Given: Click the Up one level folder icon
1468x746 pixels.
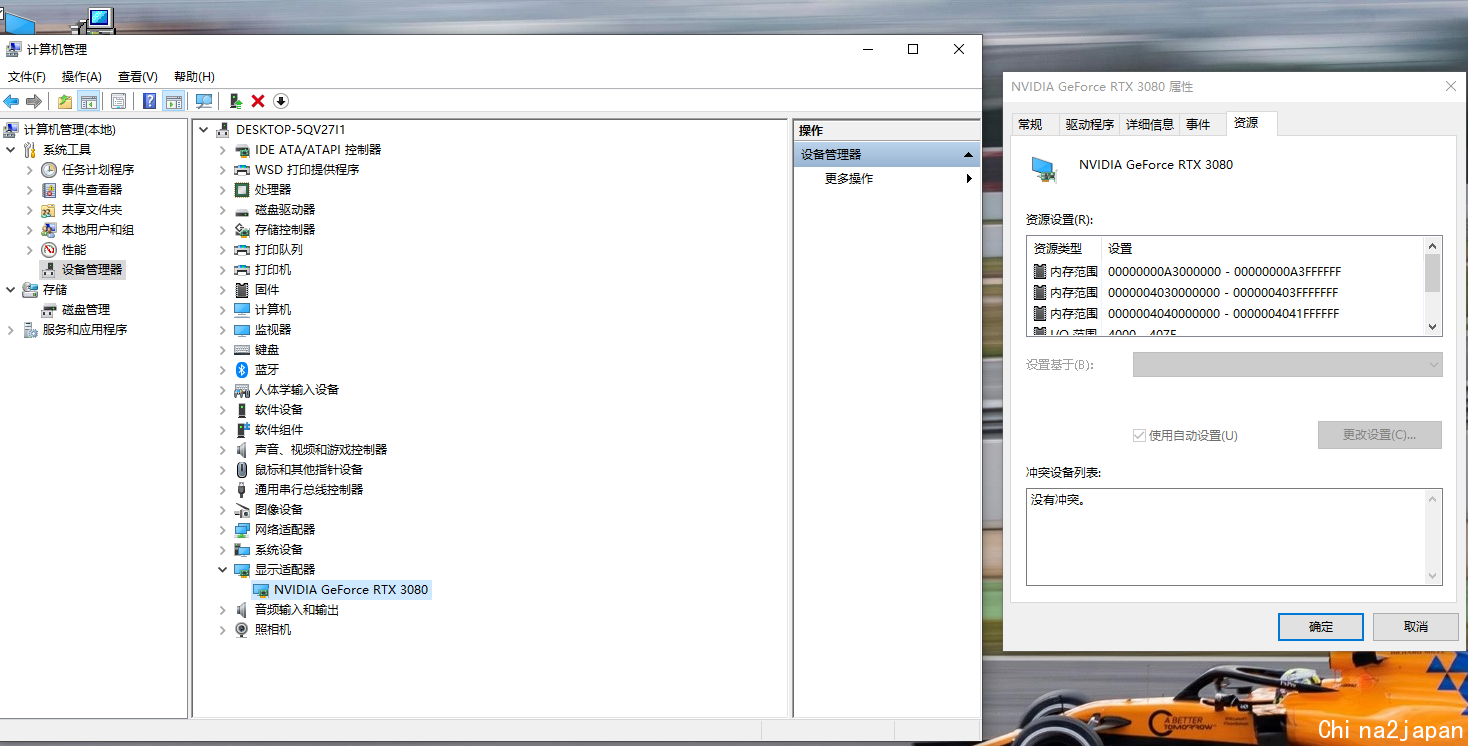Looking at the screenshot, I should click(x=65, y=101).
